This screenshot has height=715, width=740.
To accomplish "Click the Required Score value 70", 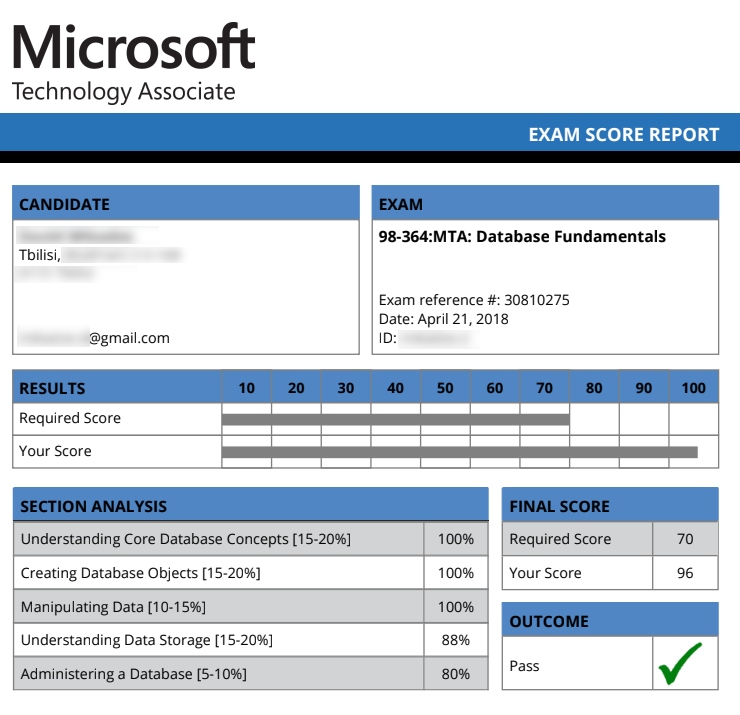I will pos(685,539).
